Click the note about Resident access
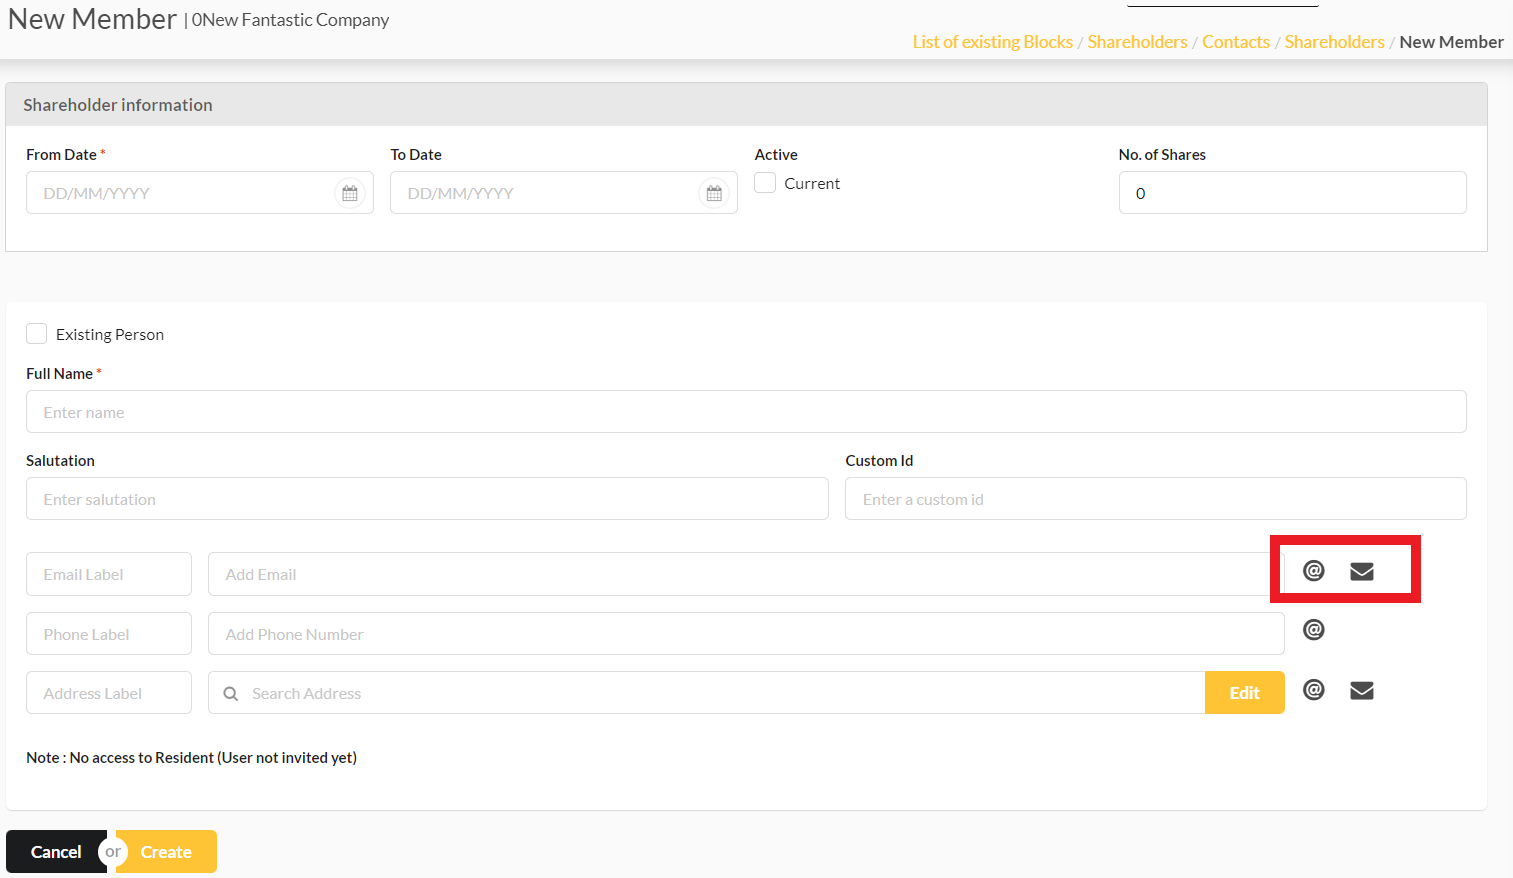The image size is (1513, 878). point(191,758)
